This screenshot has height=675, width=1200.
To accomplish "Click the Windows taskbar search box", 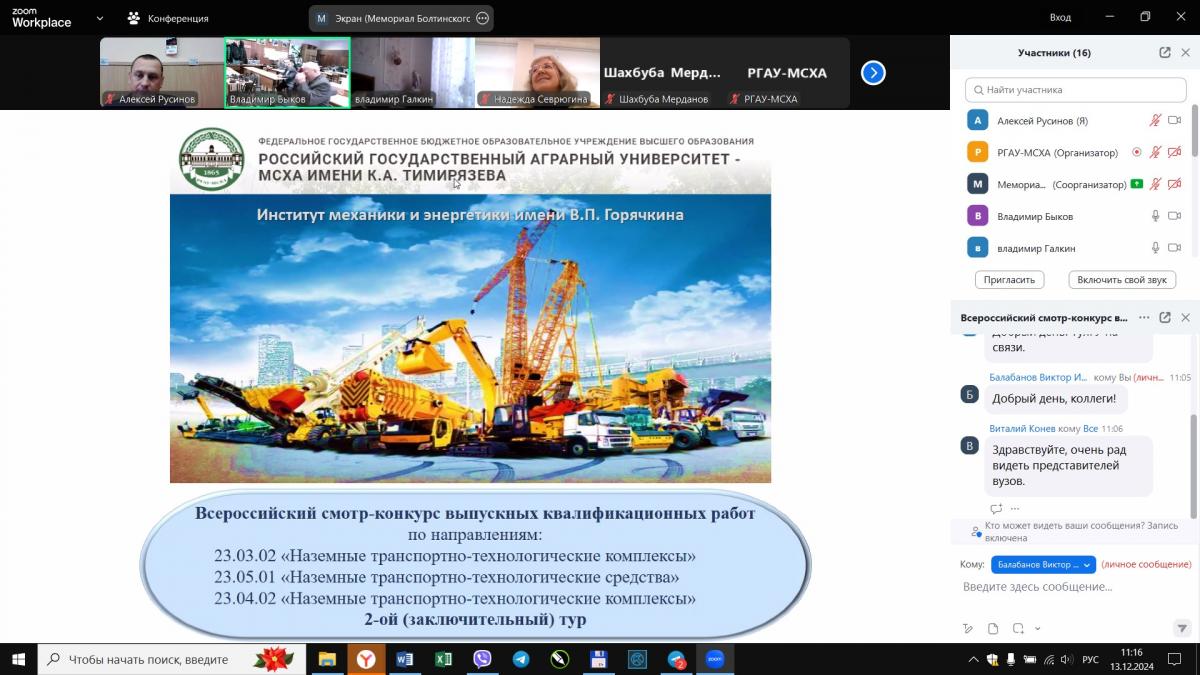I will (x=170, y=660).
